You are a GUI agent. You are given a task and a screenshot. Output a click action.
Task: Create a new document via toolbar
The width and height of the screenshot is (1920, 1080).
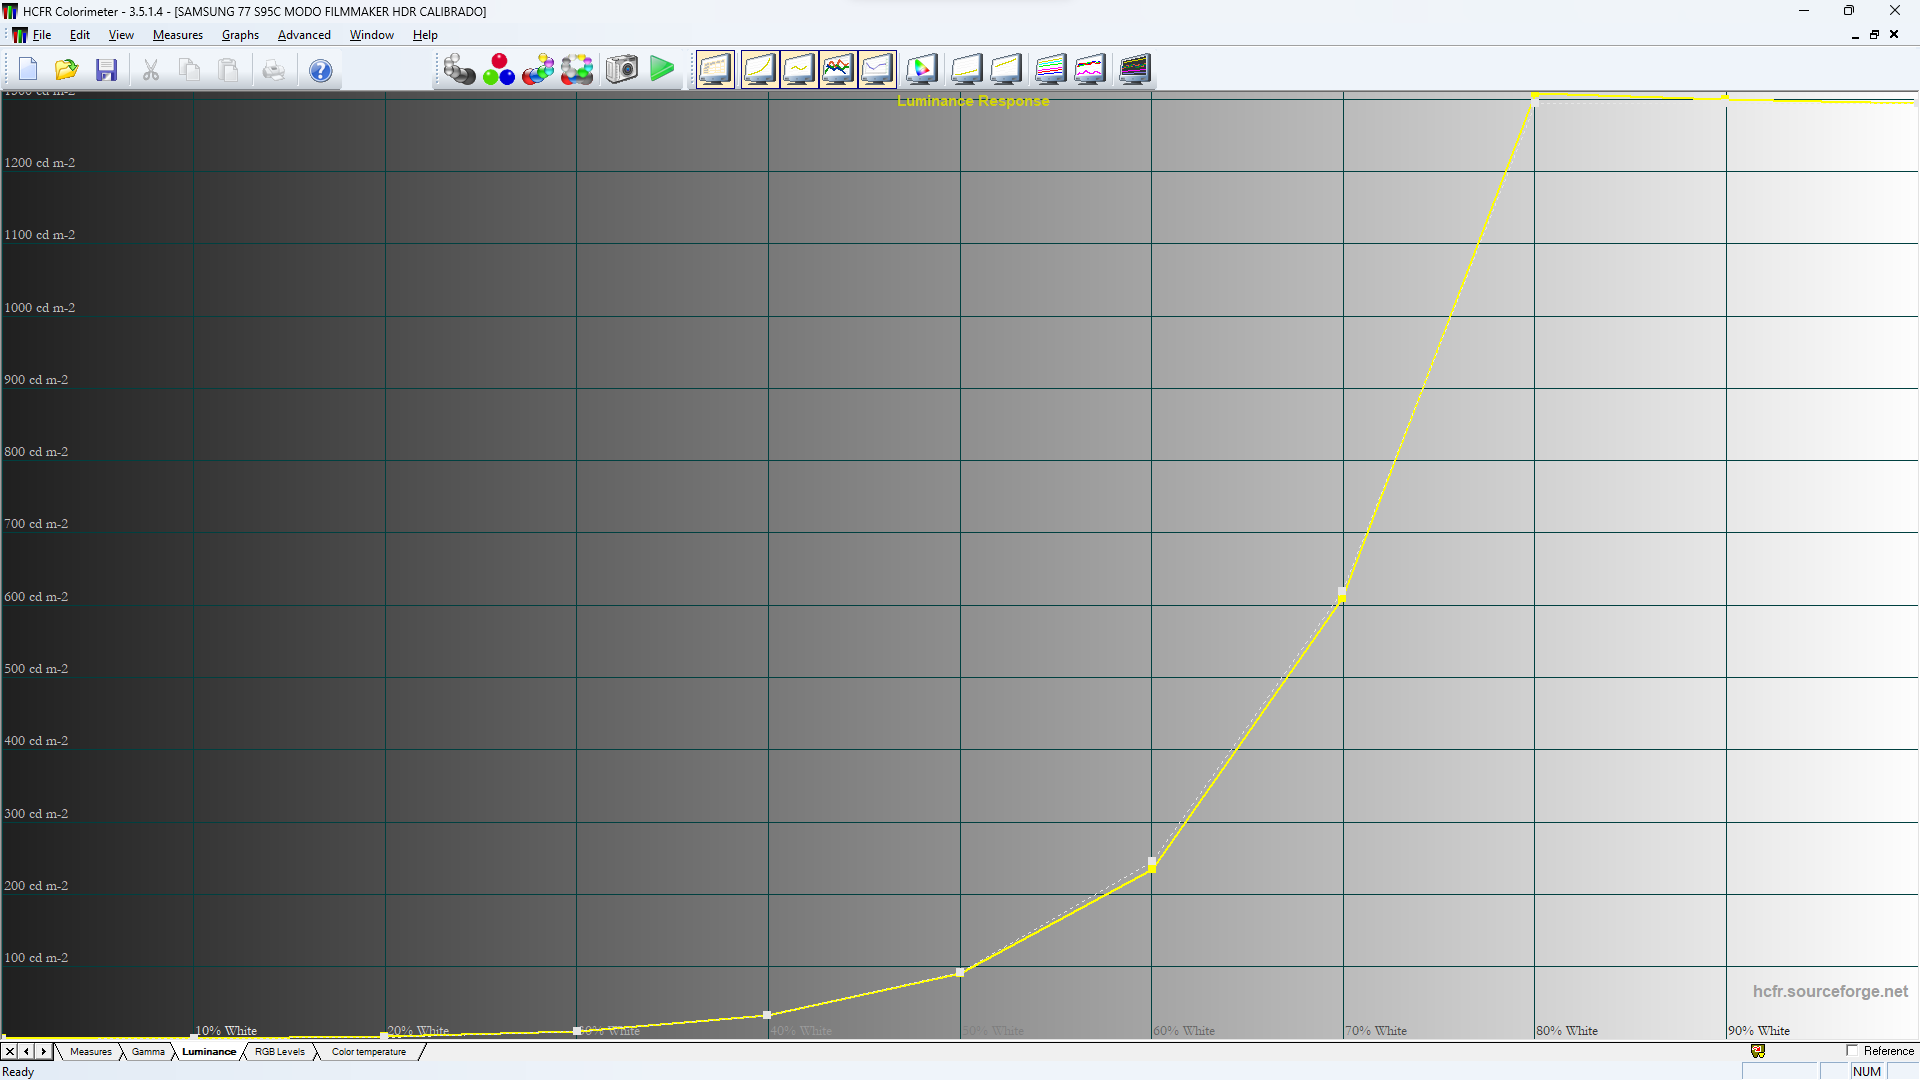point(28,70)
